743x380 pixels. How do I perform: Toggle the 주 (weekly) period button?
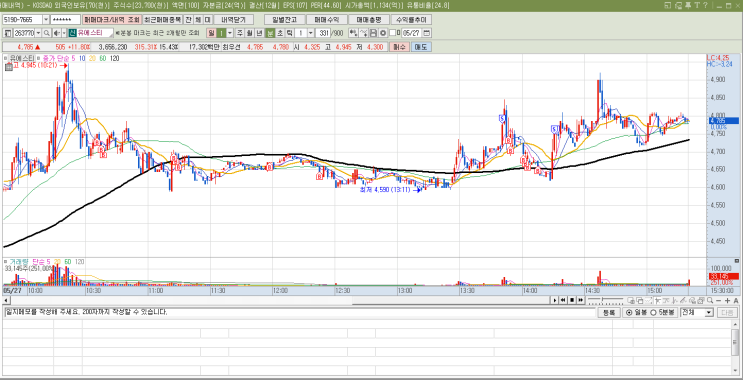tap(240, 33)
